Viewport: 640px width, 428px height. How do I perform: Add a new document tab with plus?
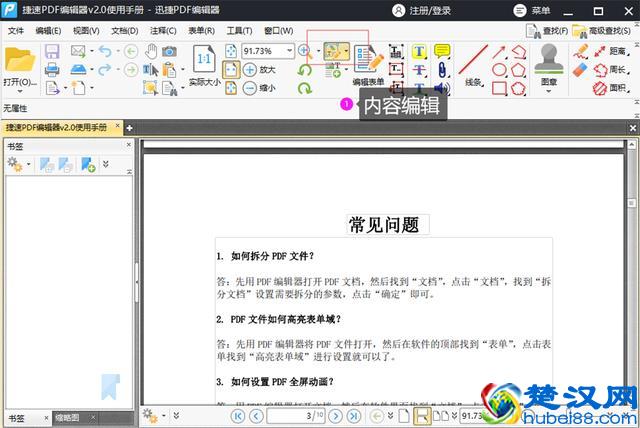coord(129,128)
